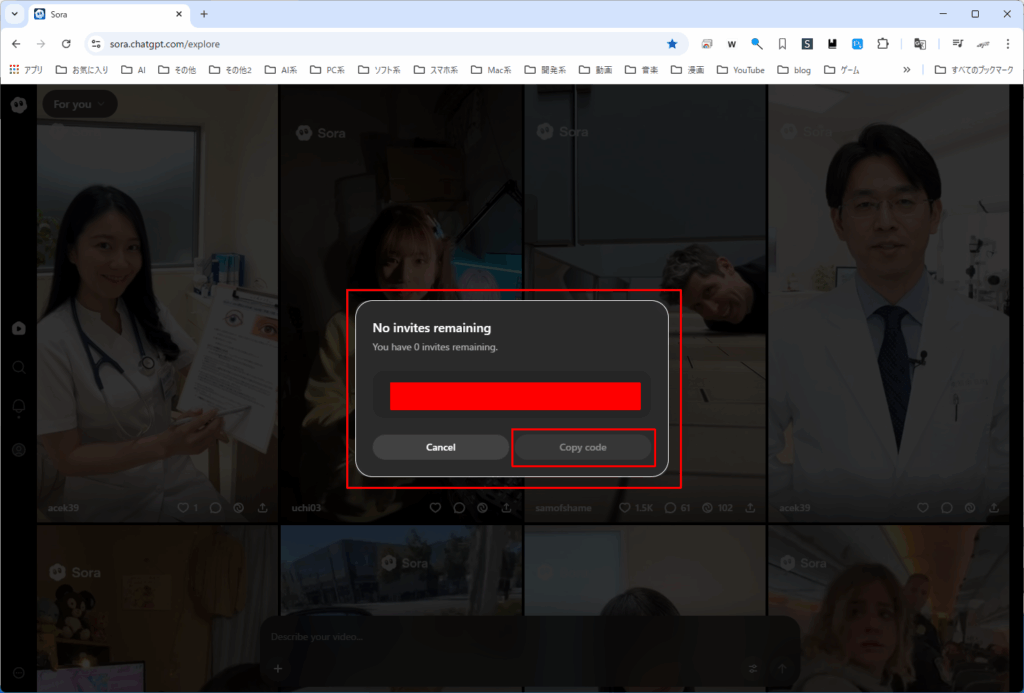Open the YouTube bookmarks folder
Image resolution: width=1024 pixels, height=693 pixels.
[740, 70]
